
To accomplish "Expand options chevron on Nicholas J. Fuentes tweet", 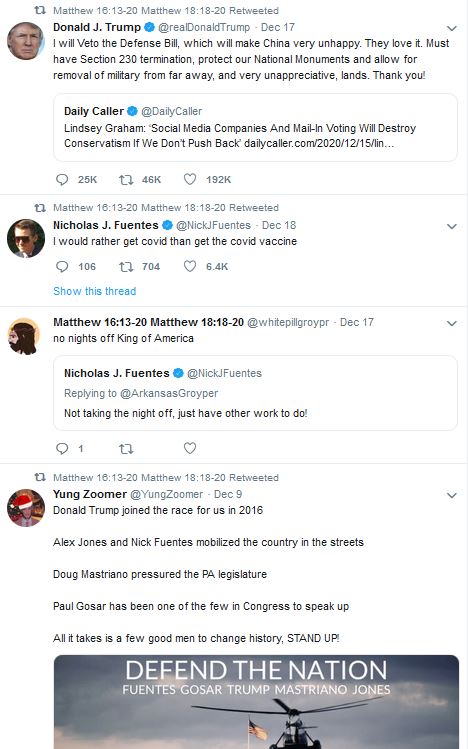I will pos(452,226).
